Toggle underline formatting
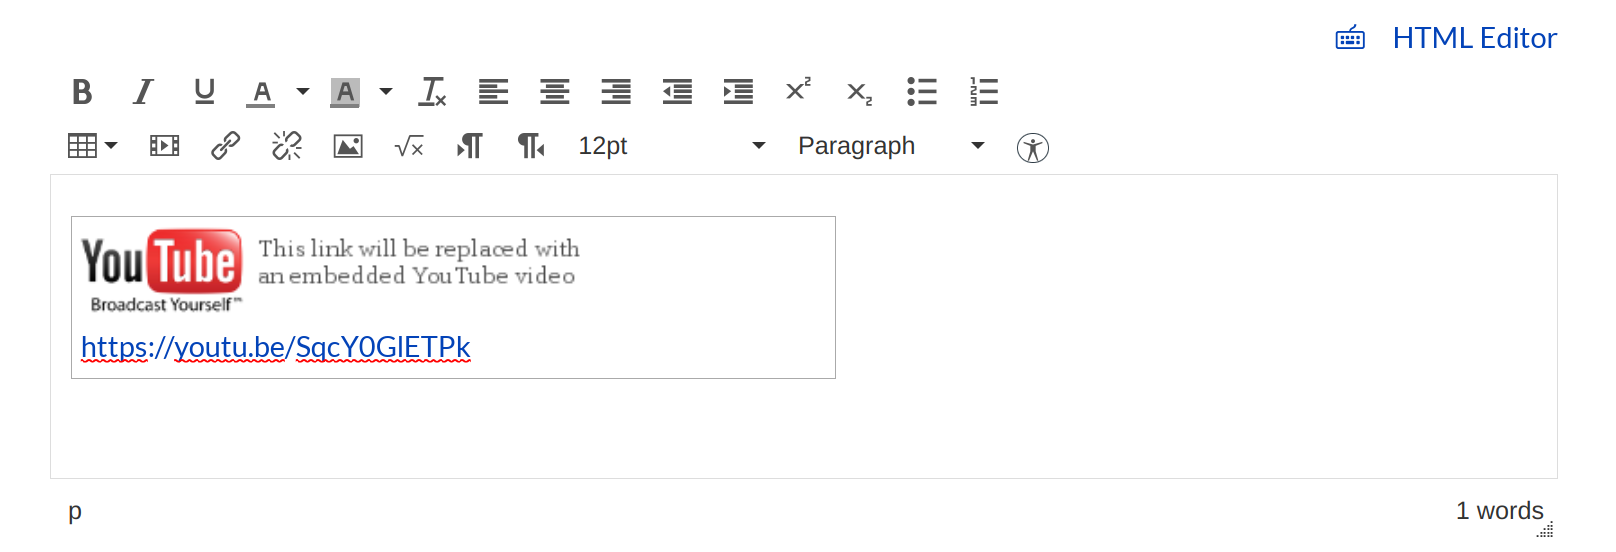Image resolution: width=1616 pixels, height=552 pixels. click(x=204, y=92)
